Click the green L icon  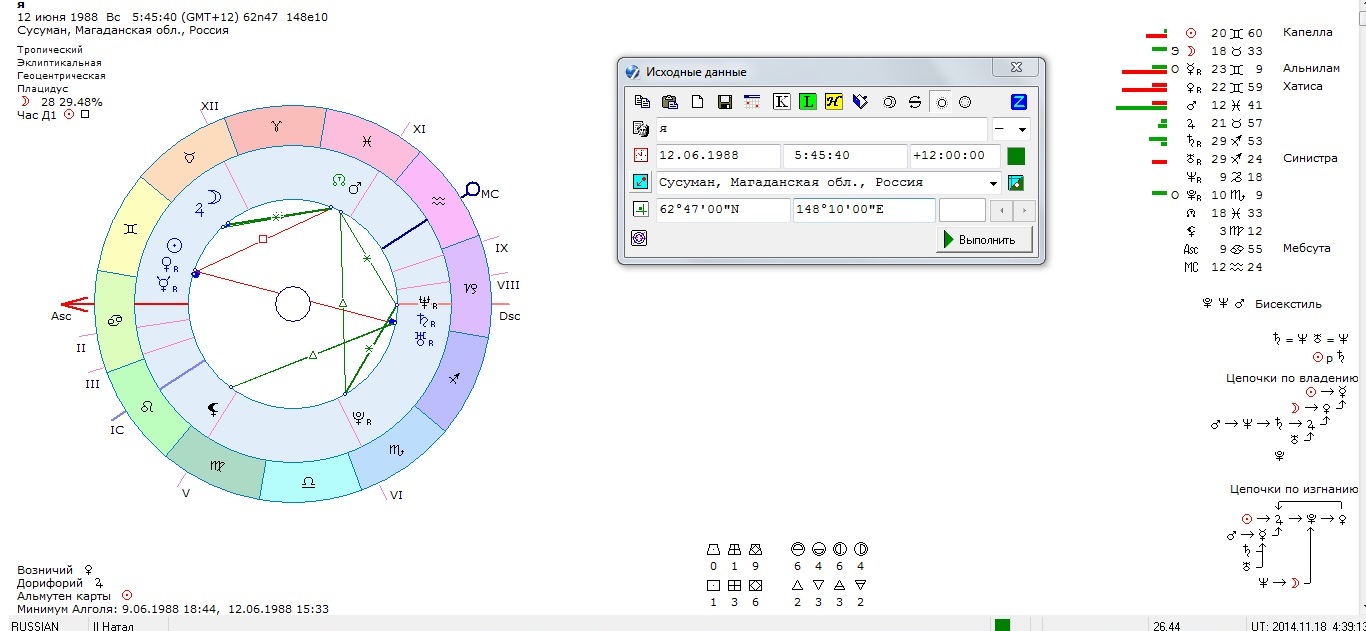pyautogui.click(x=807, y=102)
